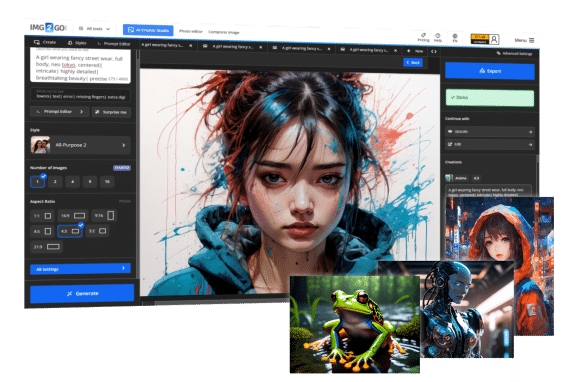Close the third image tab
The height and width of the screenshot is (382, 570).
point(329,49)
